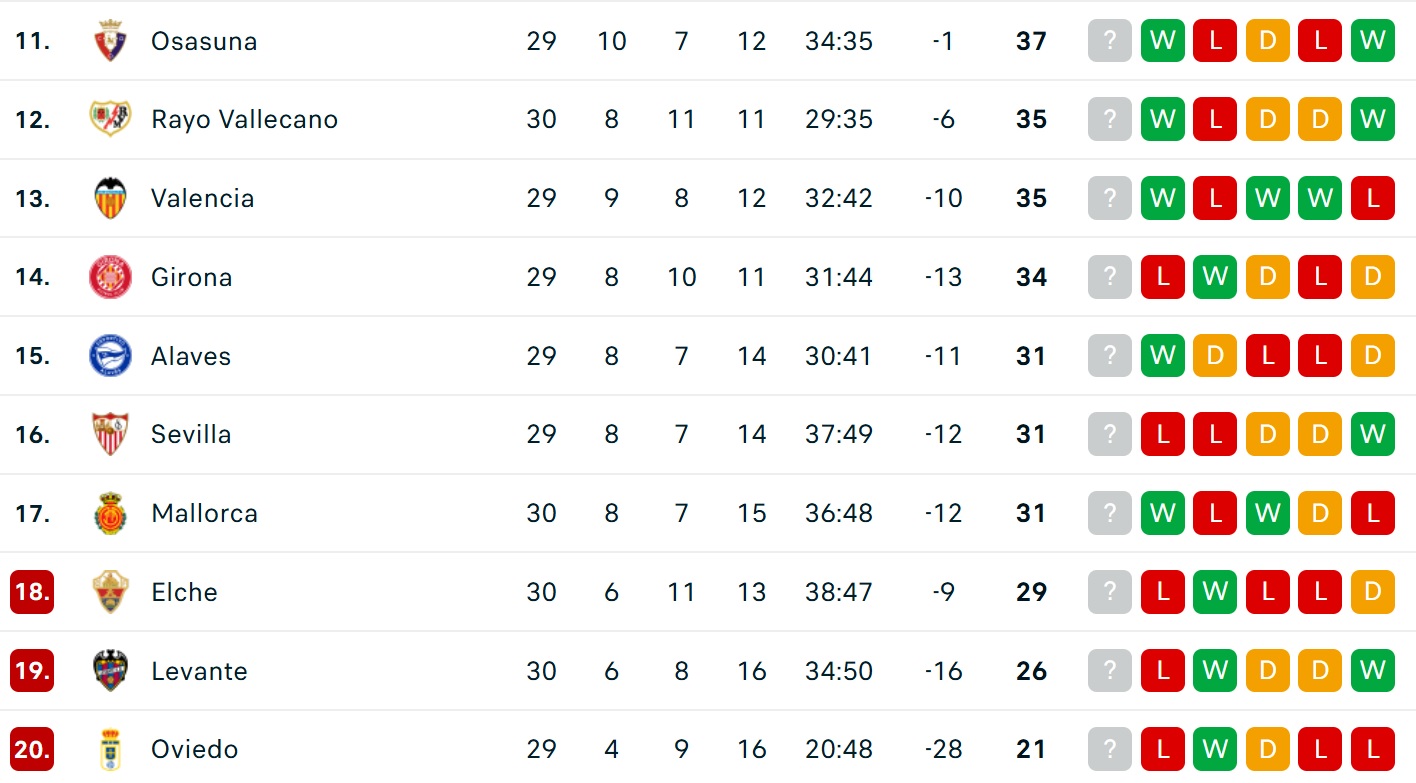
Task: Click the red position 20 badge
Action: [x=32, y=749]
